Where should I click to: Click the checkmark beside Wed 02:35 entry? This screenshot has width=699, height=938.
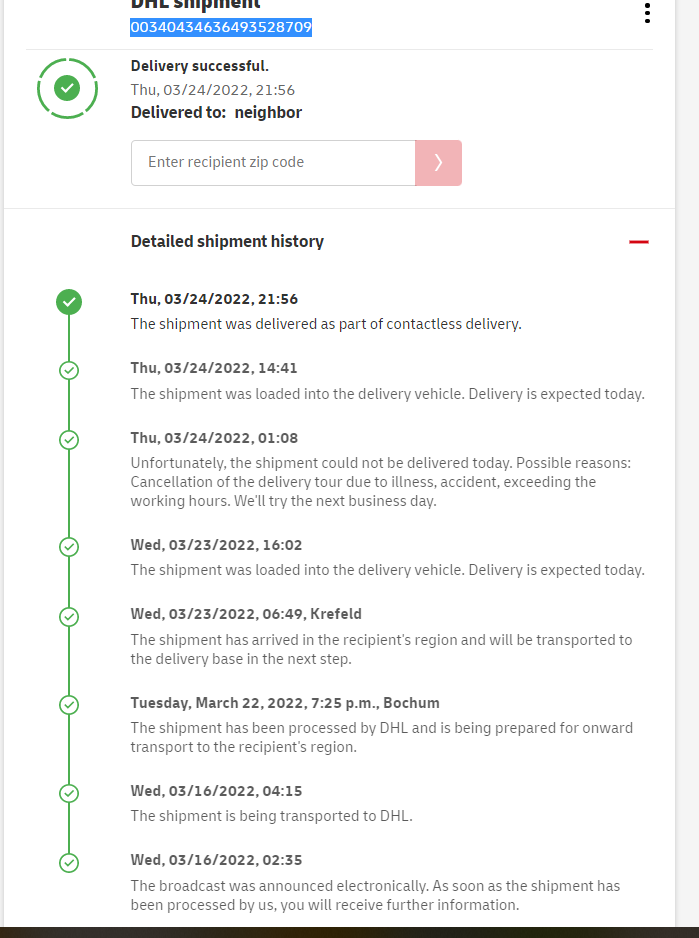click(69, 862)
